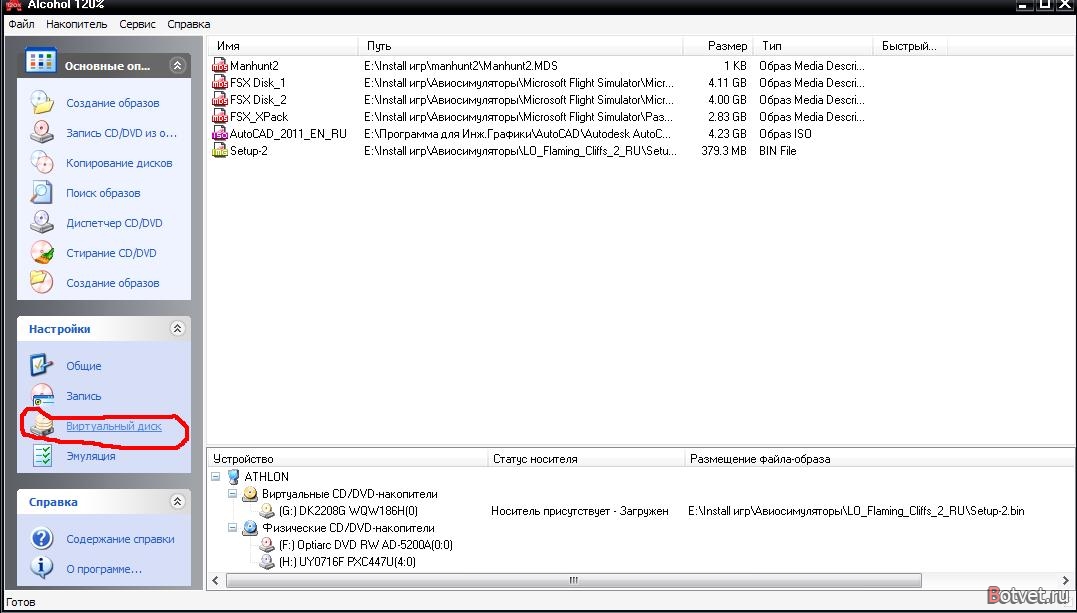Click the Образ ISO type cell

pyautogui.click(x=785, y=134)
